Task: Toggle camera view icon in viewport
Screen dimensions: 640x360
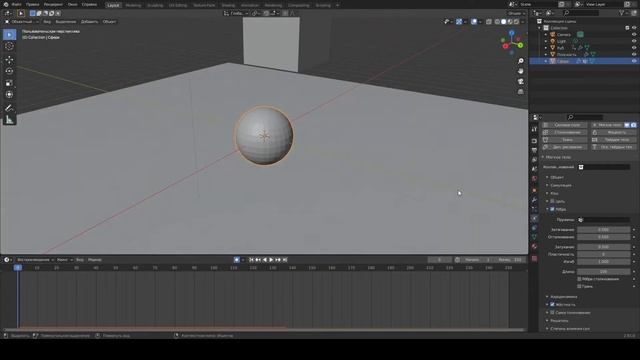Action: click(520, 81)
